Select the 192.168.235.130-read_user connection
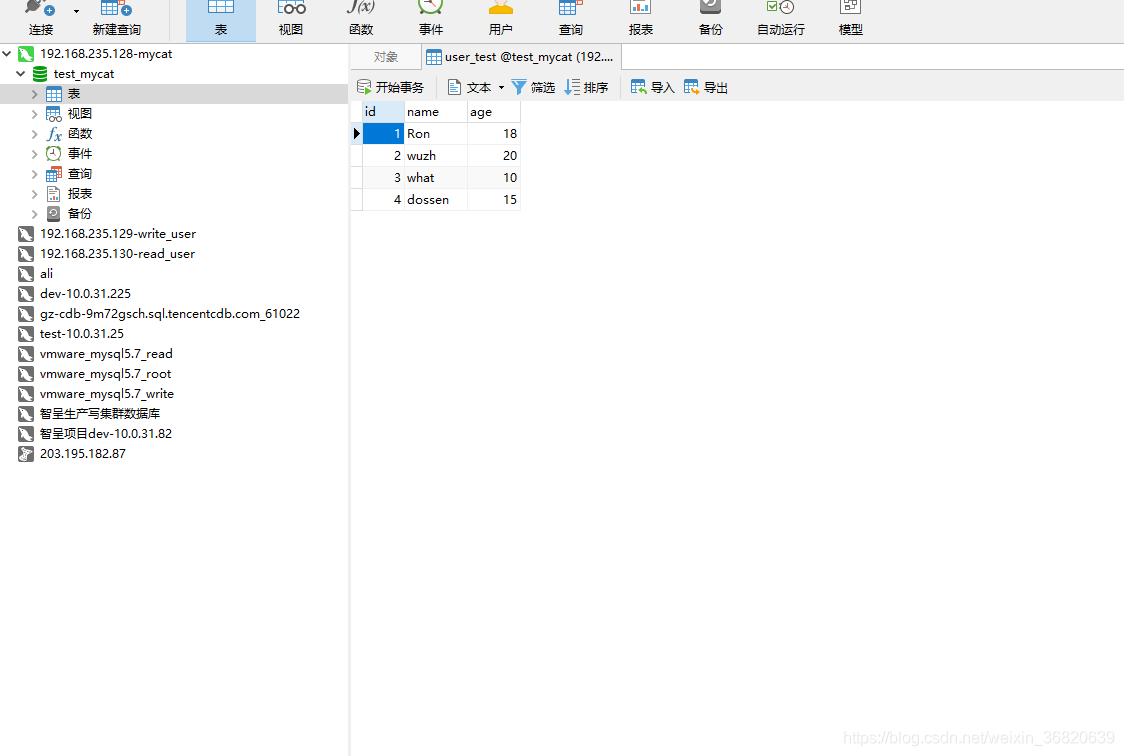The width and height of the screenshot is (1124, 756). click(x=117, y=254)
